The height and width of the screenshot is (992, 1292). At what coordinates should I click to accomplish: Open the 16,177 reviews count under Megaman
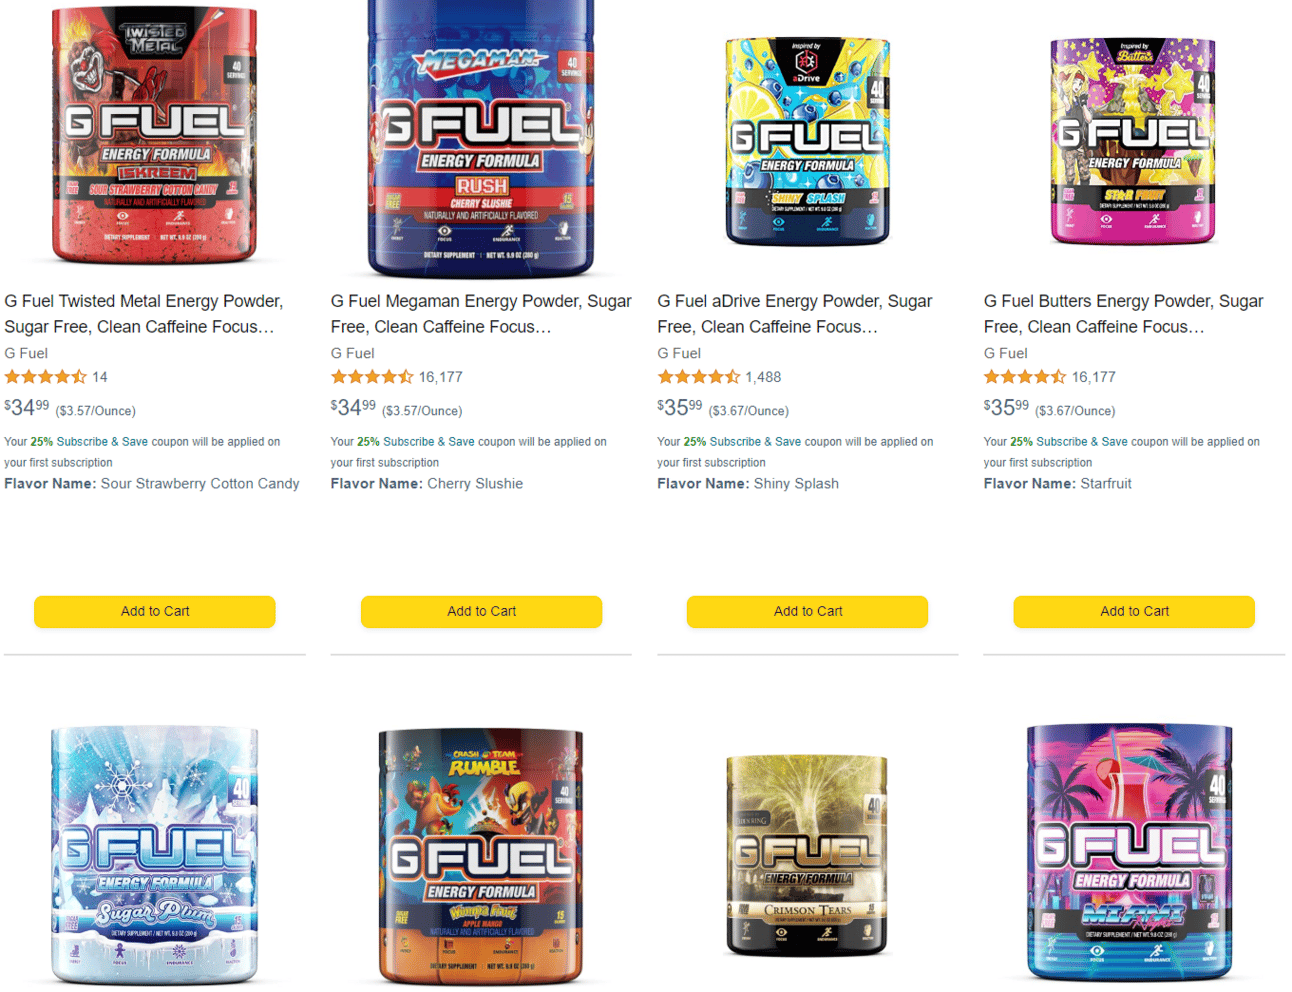coord(441,377)
